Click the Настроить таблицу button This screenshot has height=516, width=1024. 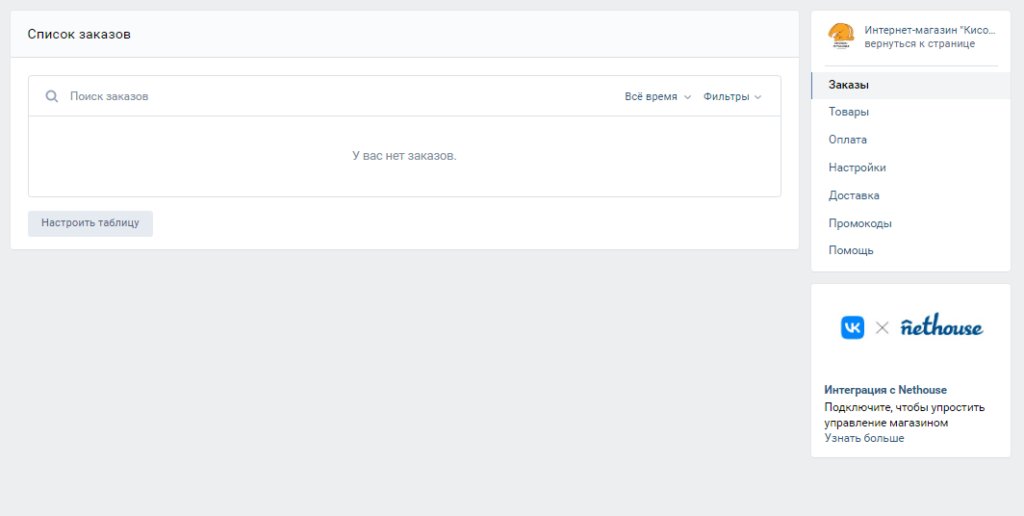click(90, 223)
